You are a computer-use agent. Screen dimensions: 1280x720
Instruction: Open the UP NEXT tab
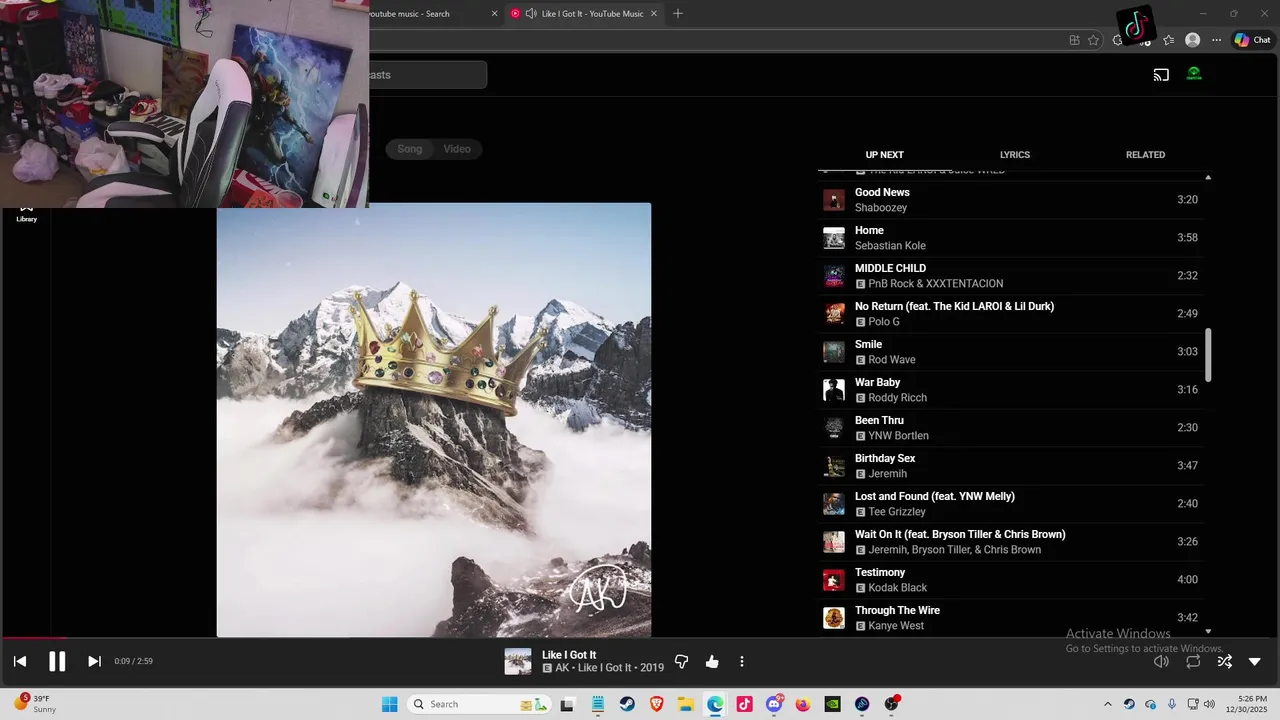[884, 155]
